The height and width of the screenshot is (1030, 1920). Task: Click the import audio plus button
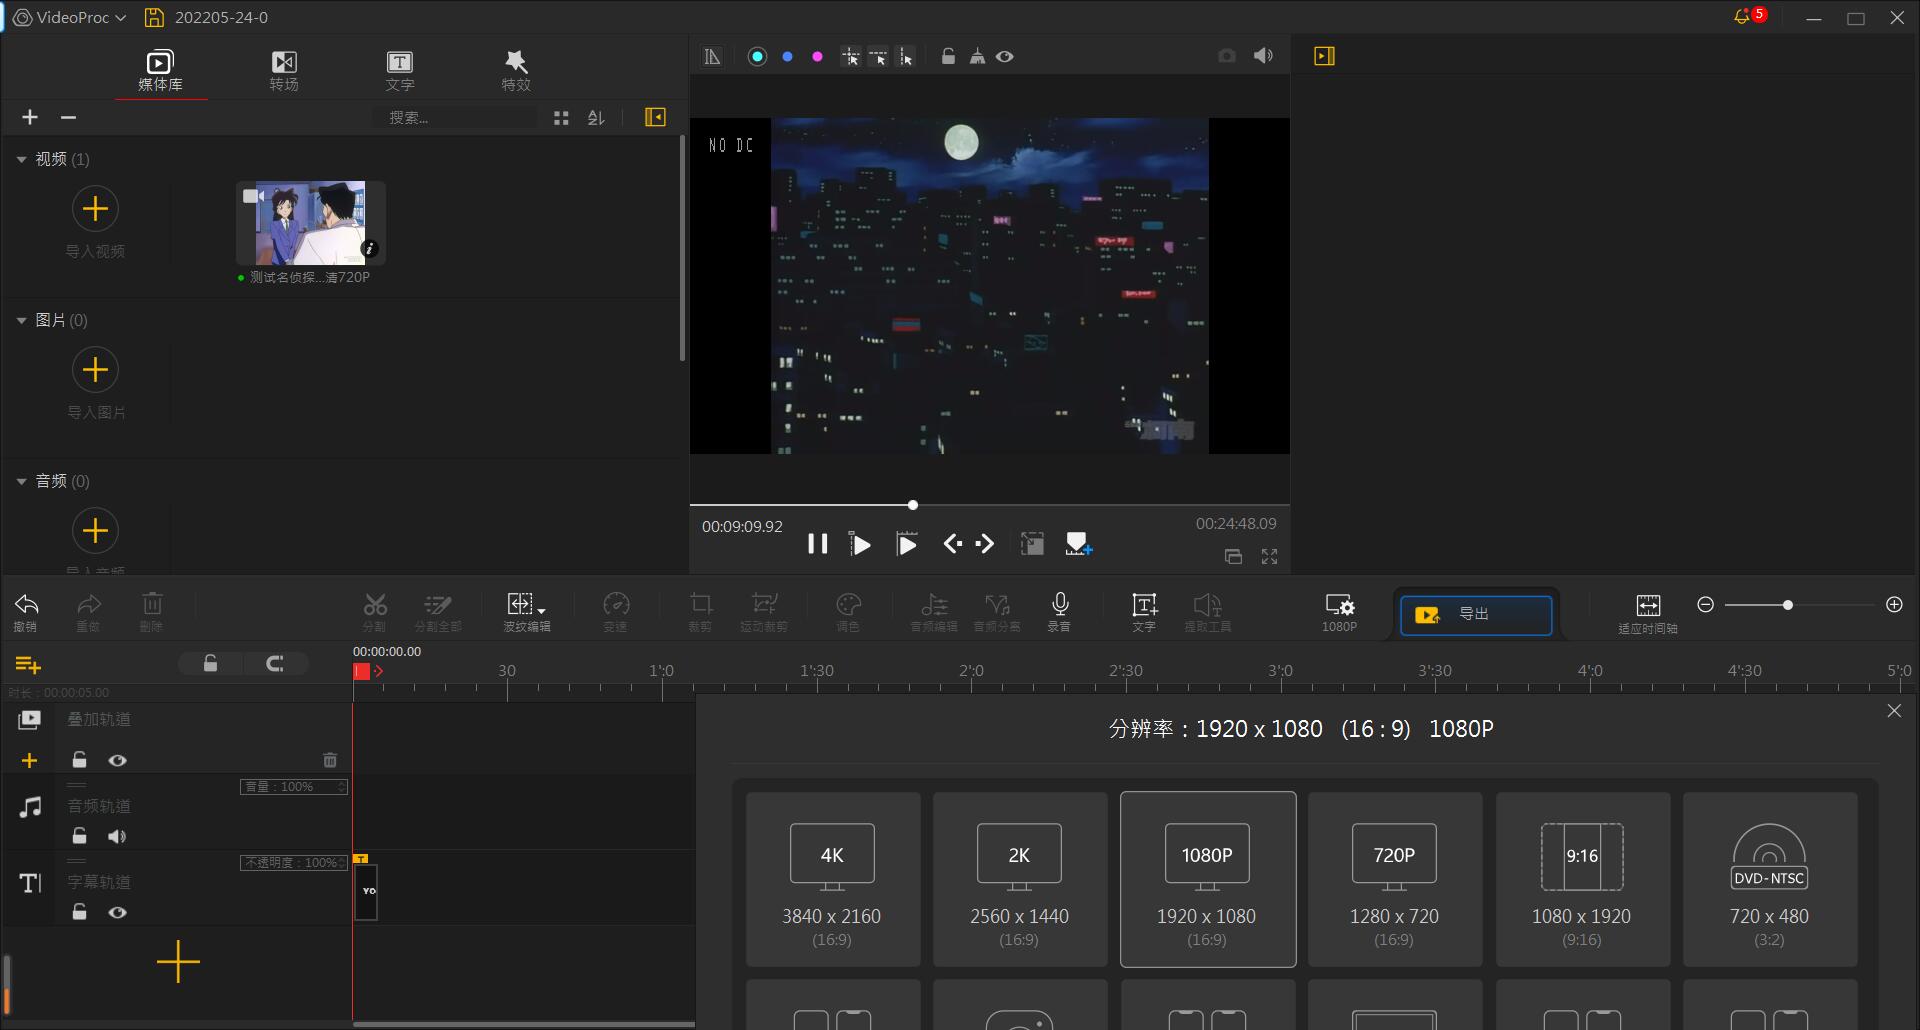pos(95,530)
